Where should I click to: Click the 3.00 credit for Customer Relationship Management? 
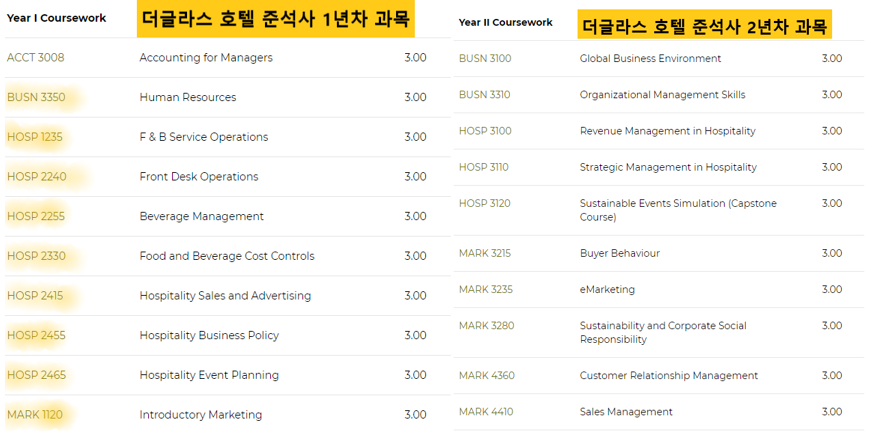832,376
